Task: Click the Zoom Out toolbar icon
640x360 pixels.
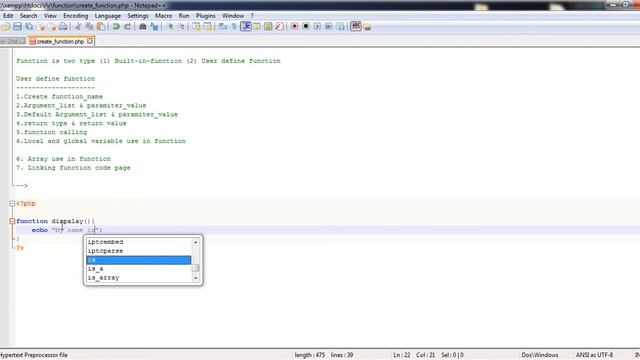Action: 182,27
